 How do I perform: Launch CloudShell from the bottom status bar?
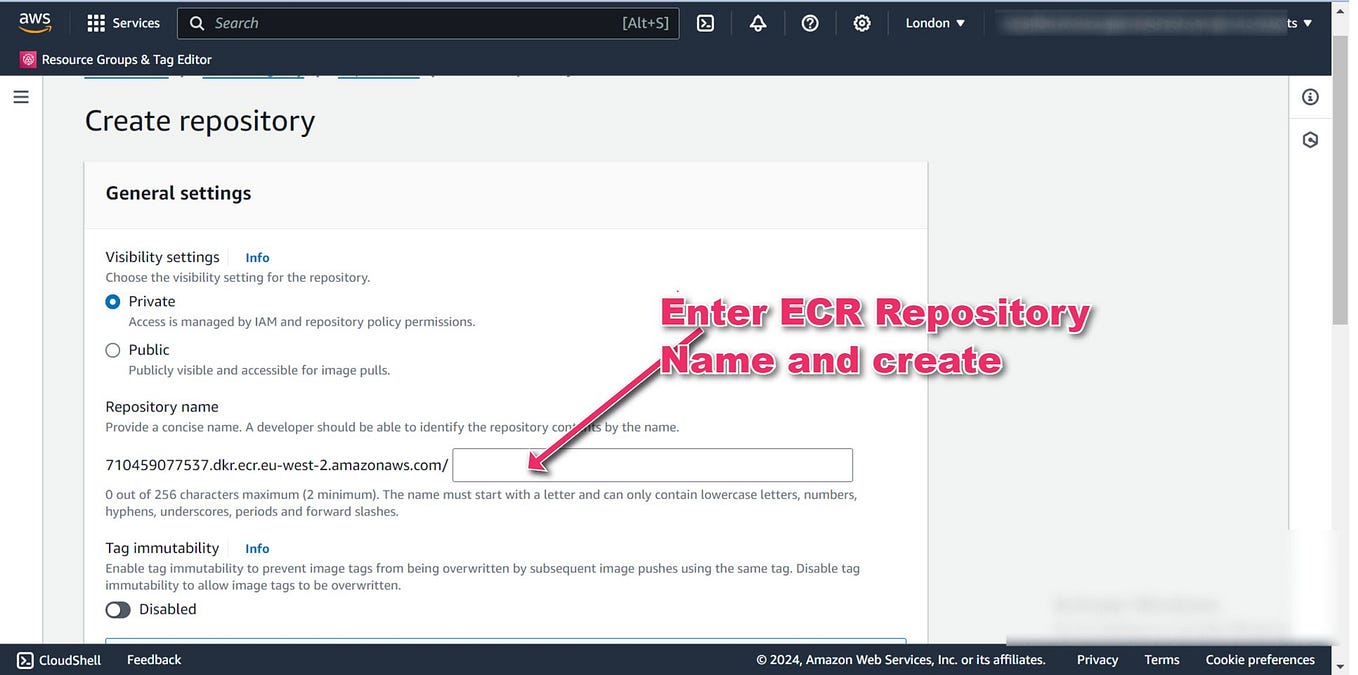57,659
